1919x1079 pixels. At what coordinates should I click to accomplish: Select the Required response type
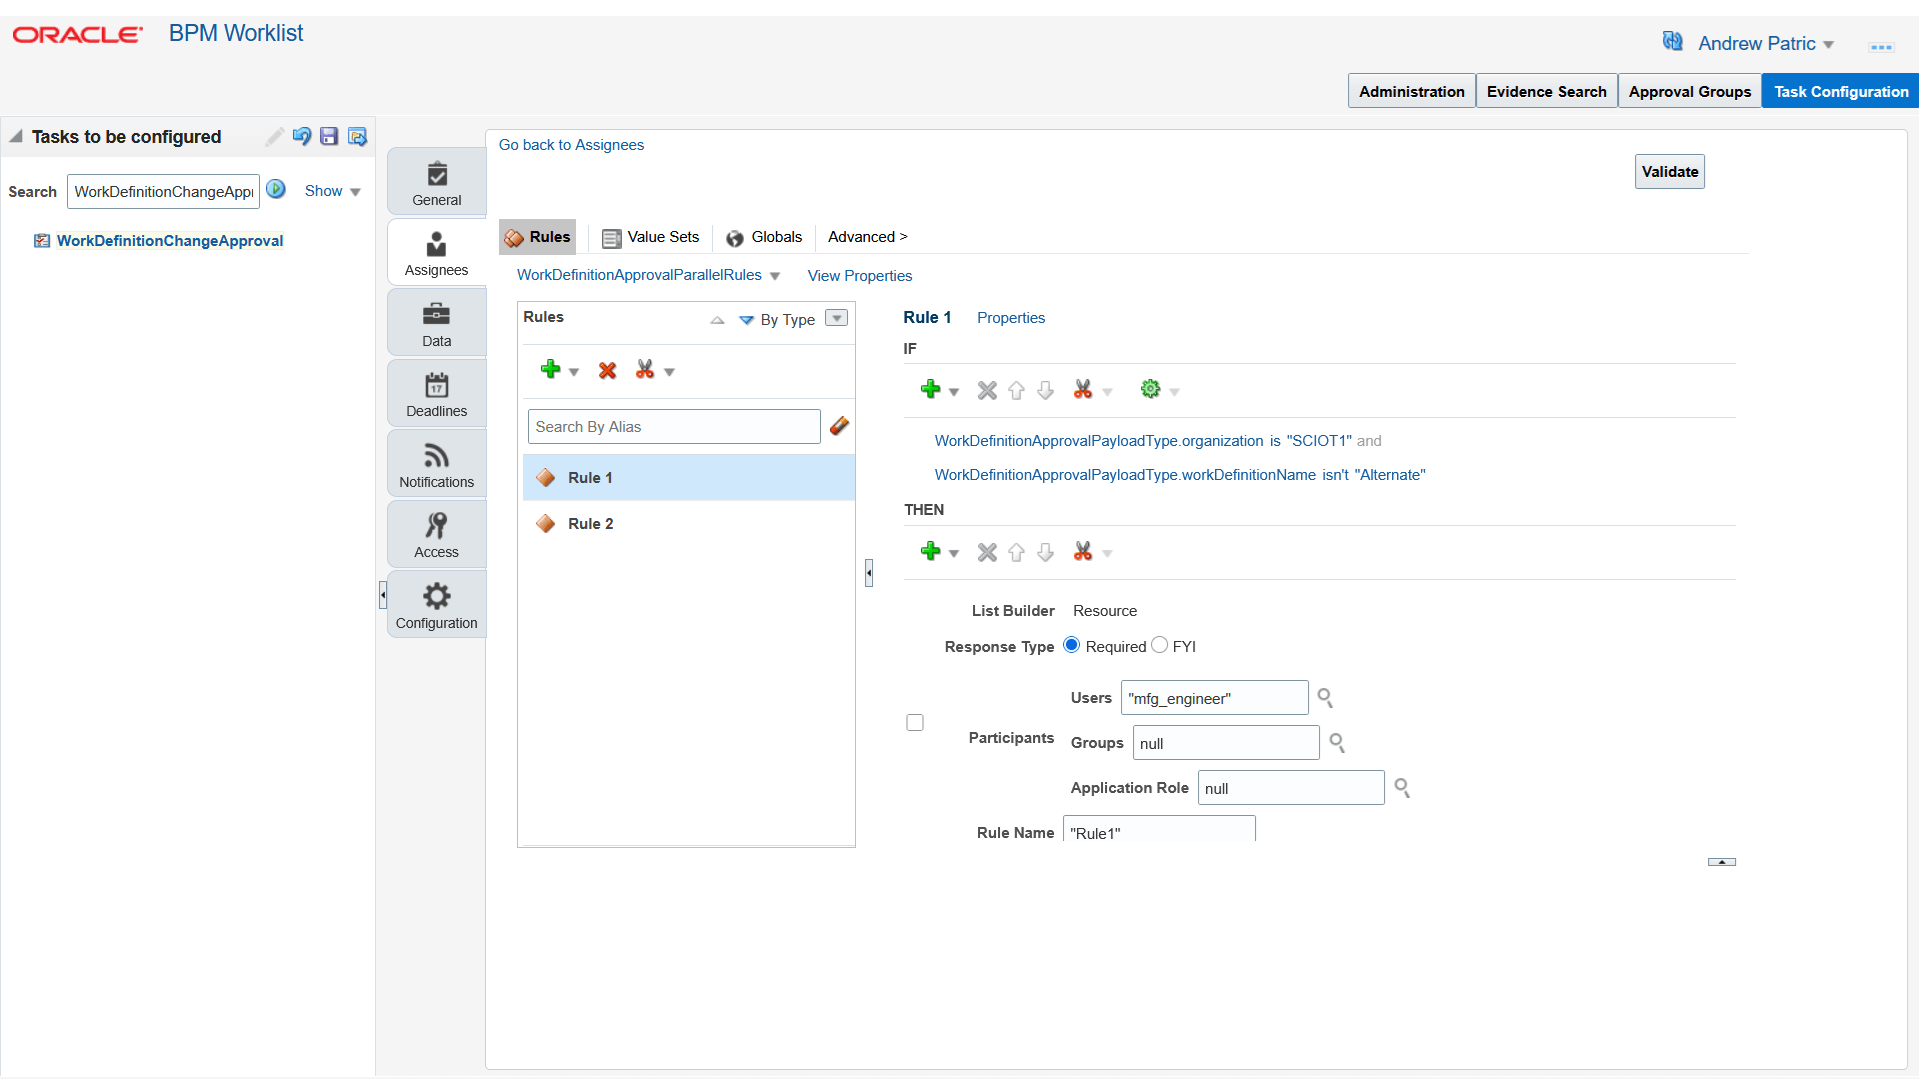[1072, 645]
